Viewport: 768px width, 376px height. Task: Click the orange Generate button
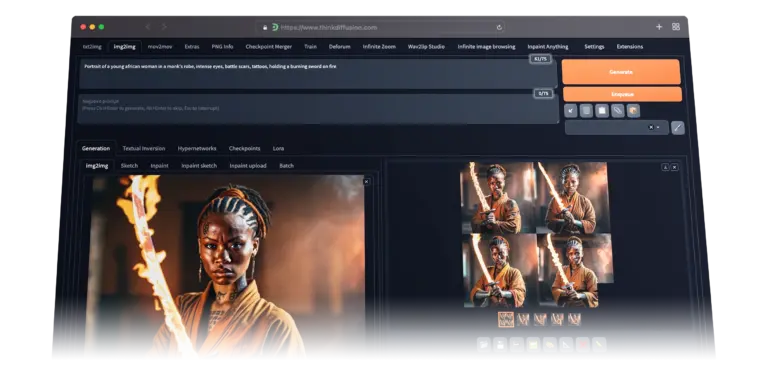click(x=621, y=72)
